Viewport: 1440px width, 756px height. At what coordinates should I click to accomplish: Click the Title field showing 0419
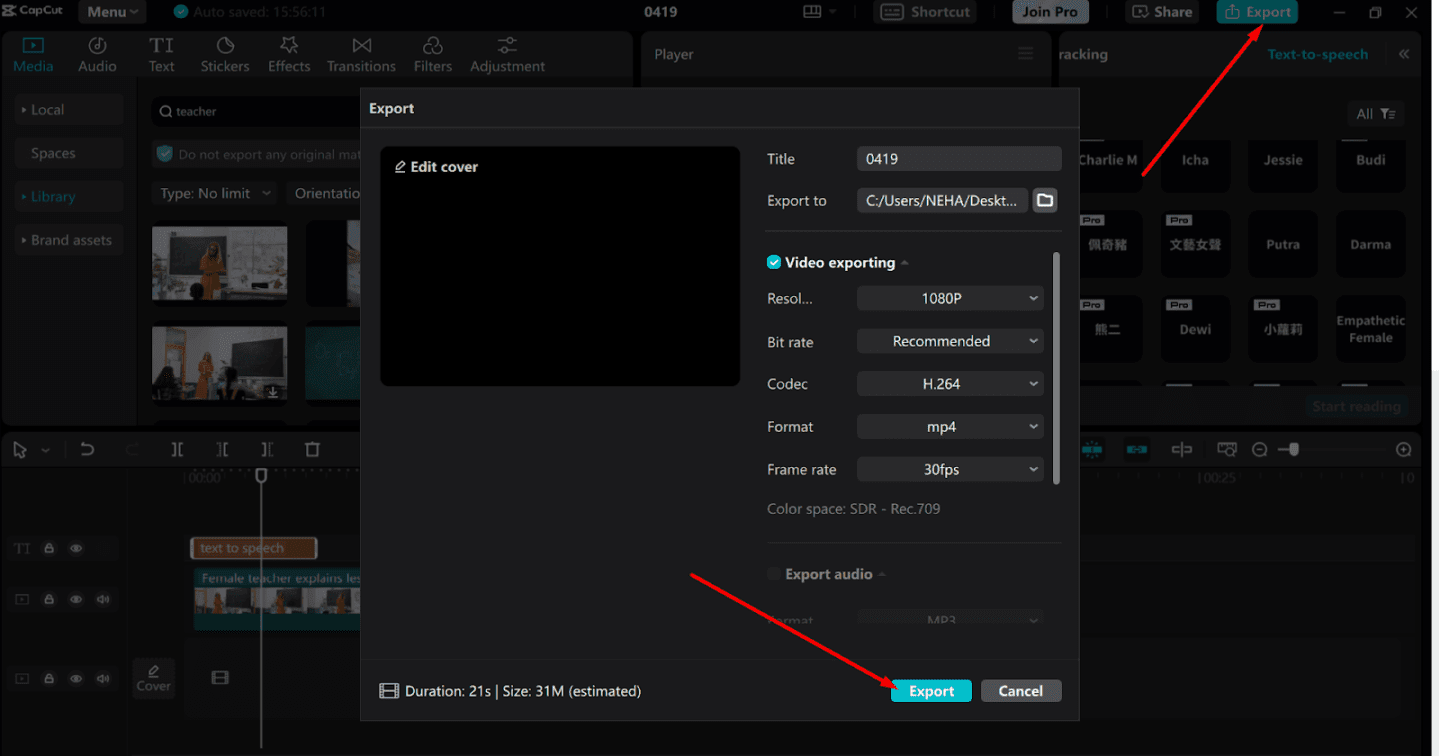[x=959, y=158]
